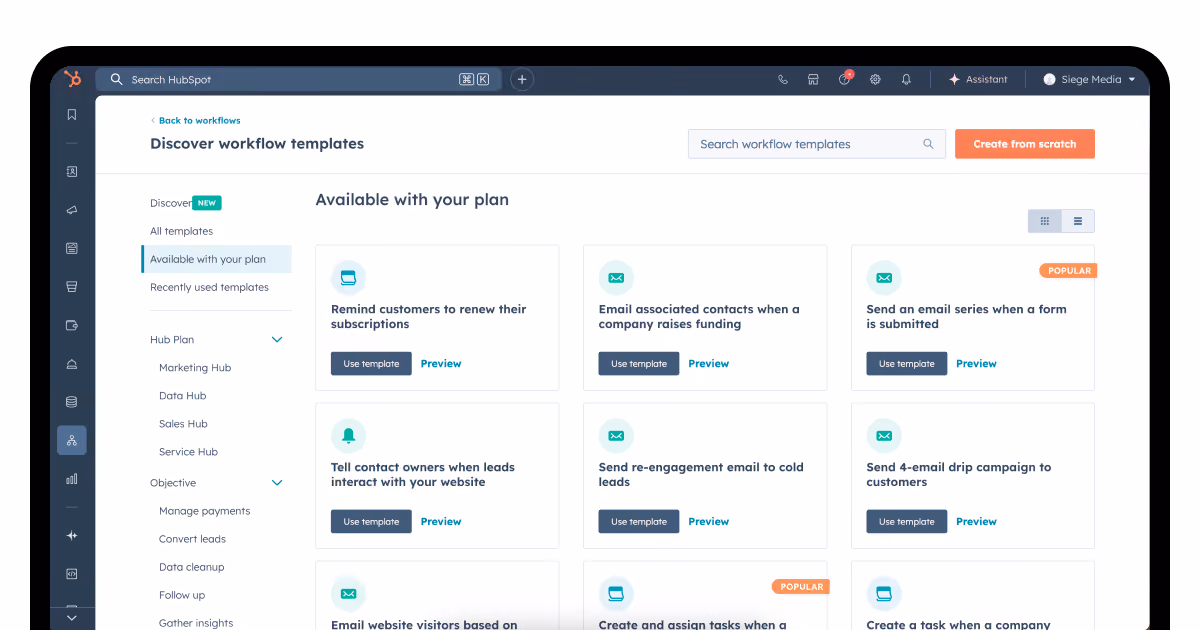Filter by Gather insights objective
The image size is (1200, 630).
pyautogui.click(x=196, y=623)
